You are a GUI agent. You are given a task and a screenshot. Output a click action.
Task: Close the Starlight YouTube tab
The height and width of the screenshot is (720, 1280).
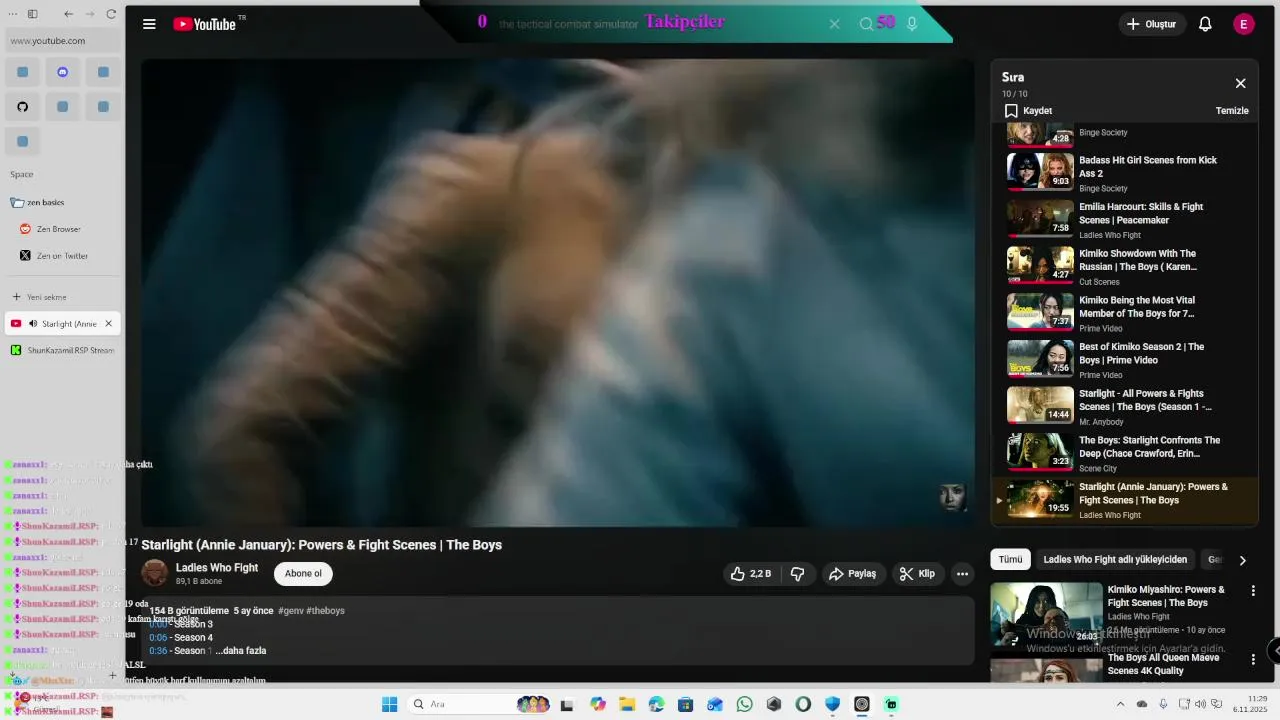pyautogui.click(x=108, y=324)
